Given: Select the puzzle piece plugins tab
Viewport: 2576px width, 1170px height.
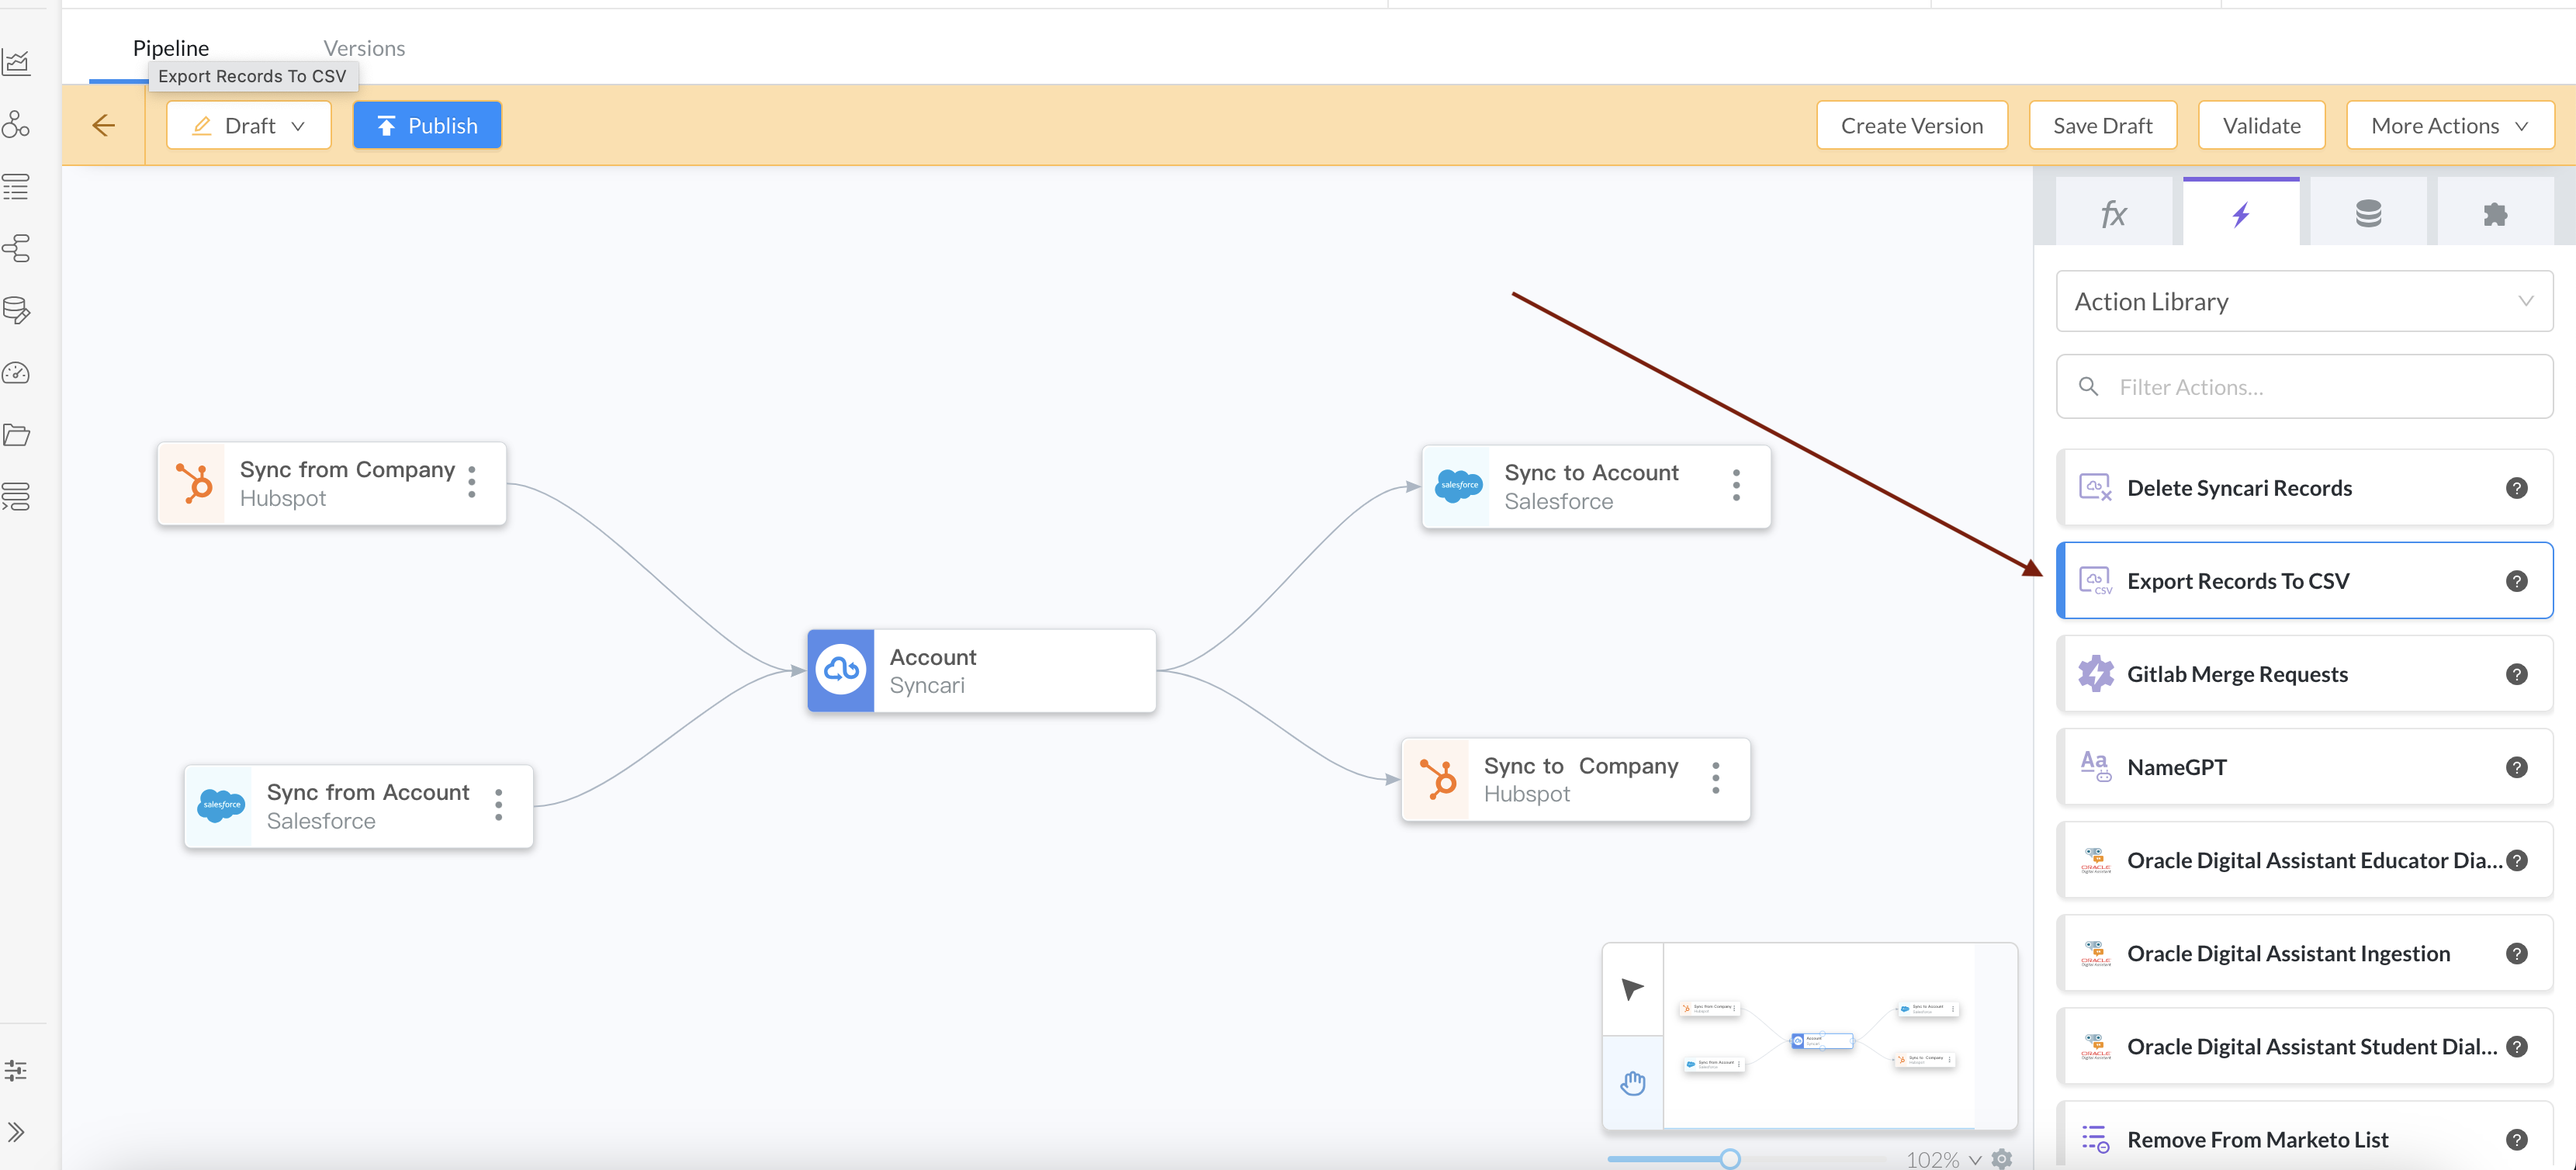Looking at the screenshot, I should (2495, 213).
